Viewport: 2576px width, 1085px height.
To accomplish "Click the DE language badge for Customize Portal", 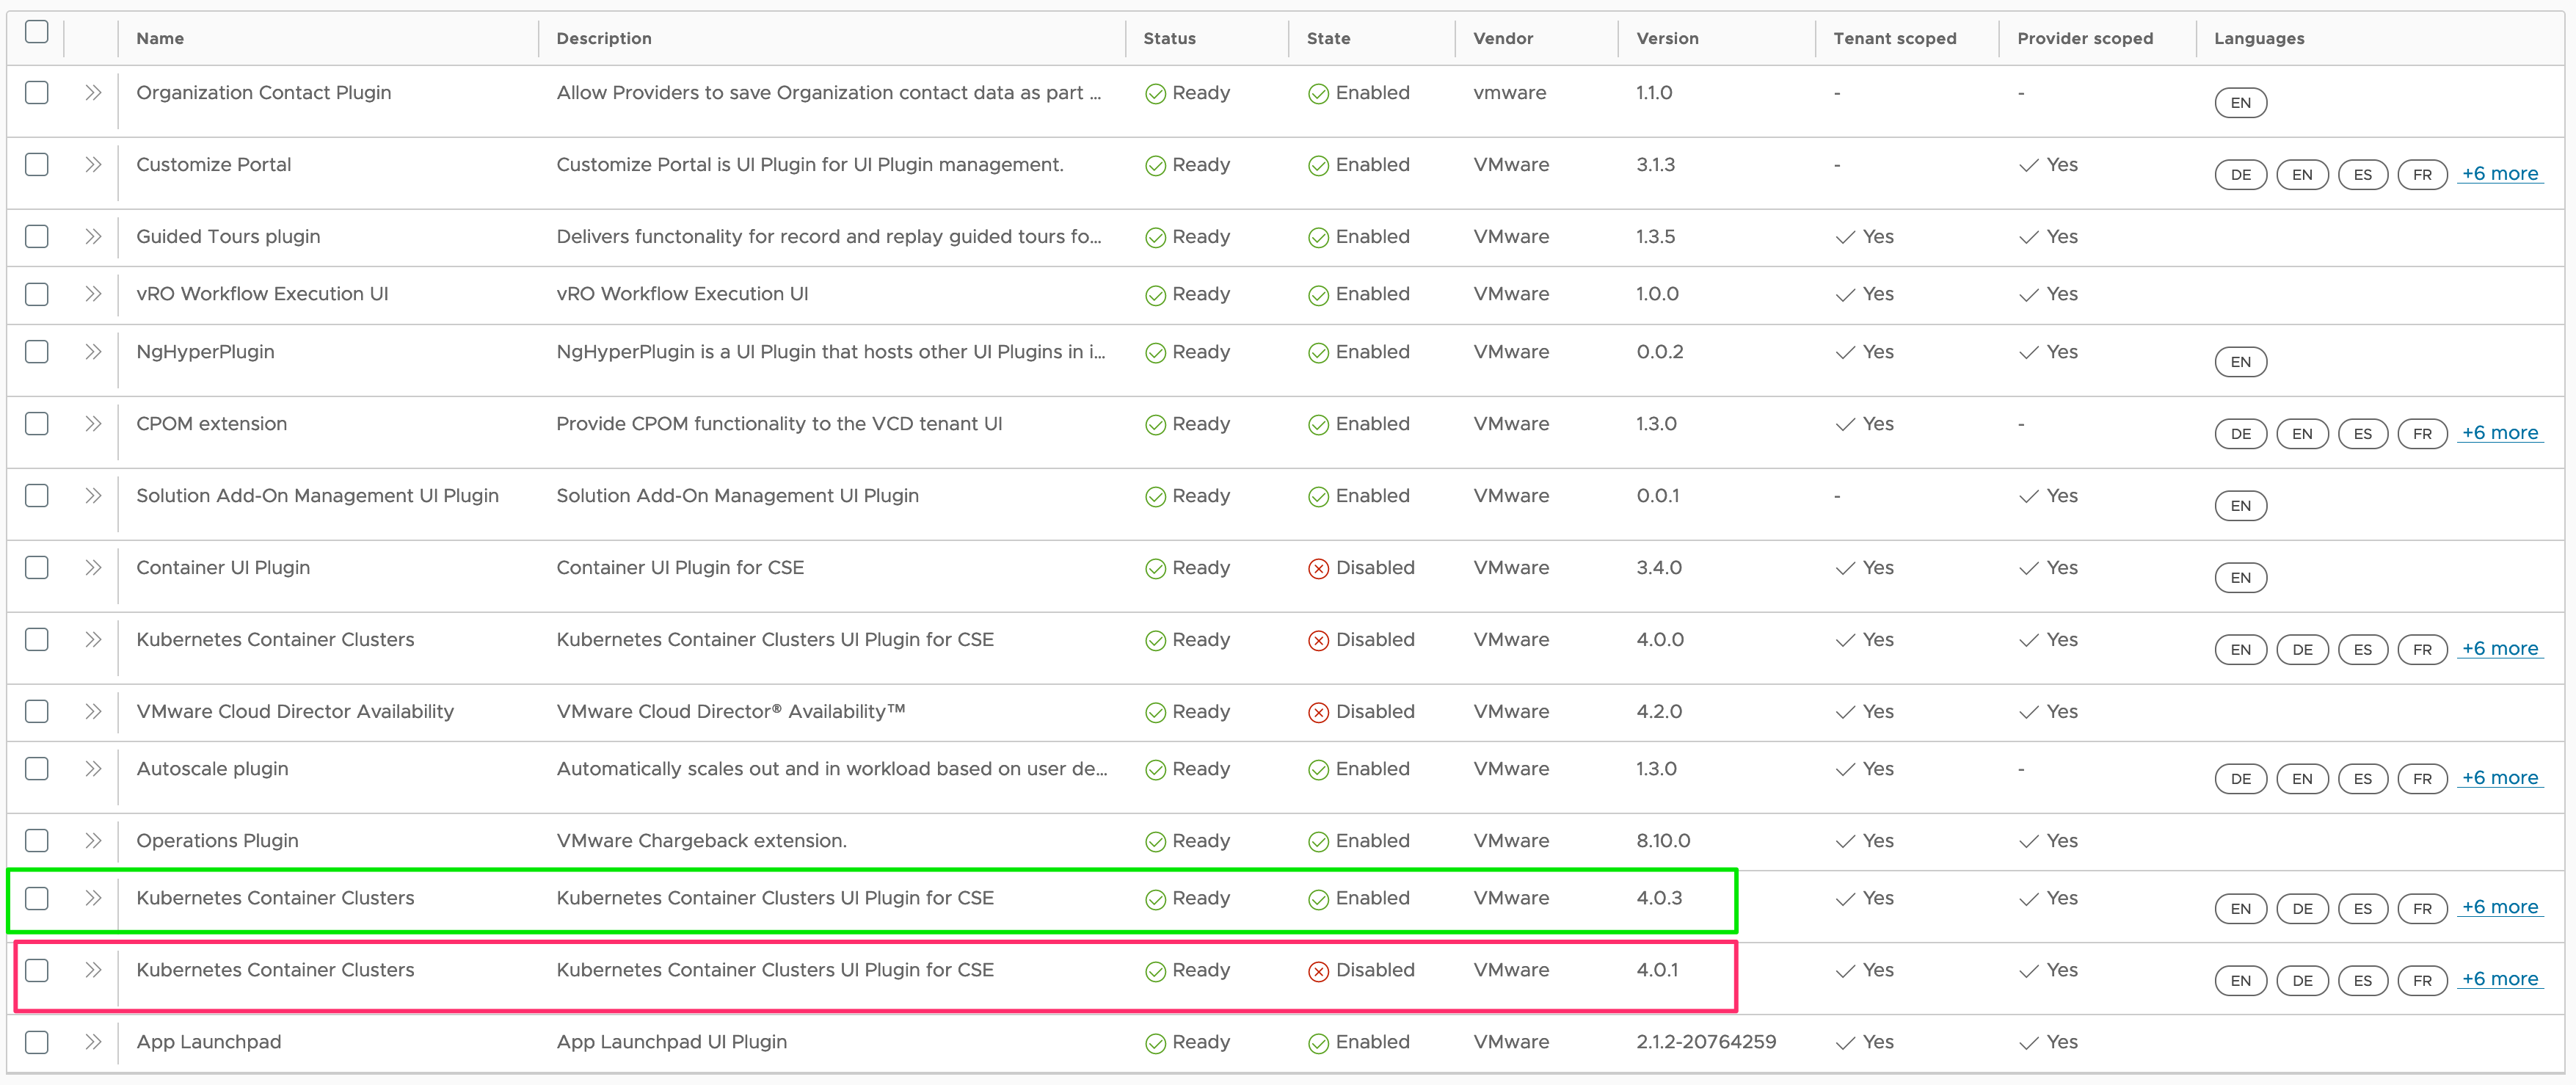I will click(2240, 175).
